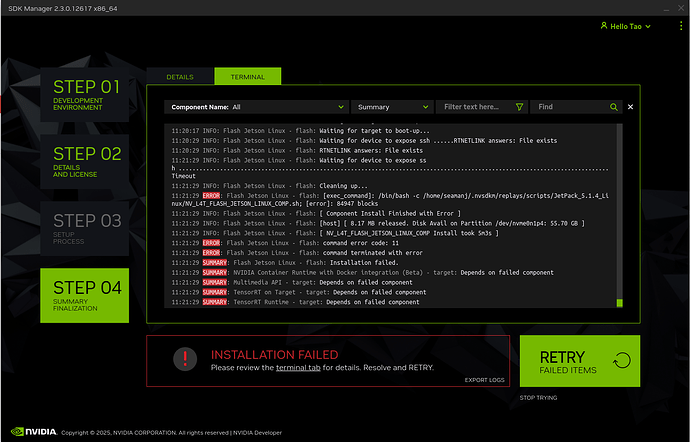This screenshot has height=442, width=690.
Task: Click the RETRY Failed Items button
Action: [580, 361]
